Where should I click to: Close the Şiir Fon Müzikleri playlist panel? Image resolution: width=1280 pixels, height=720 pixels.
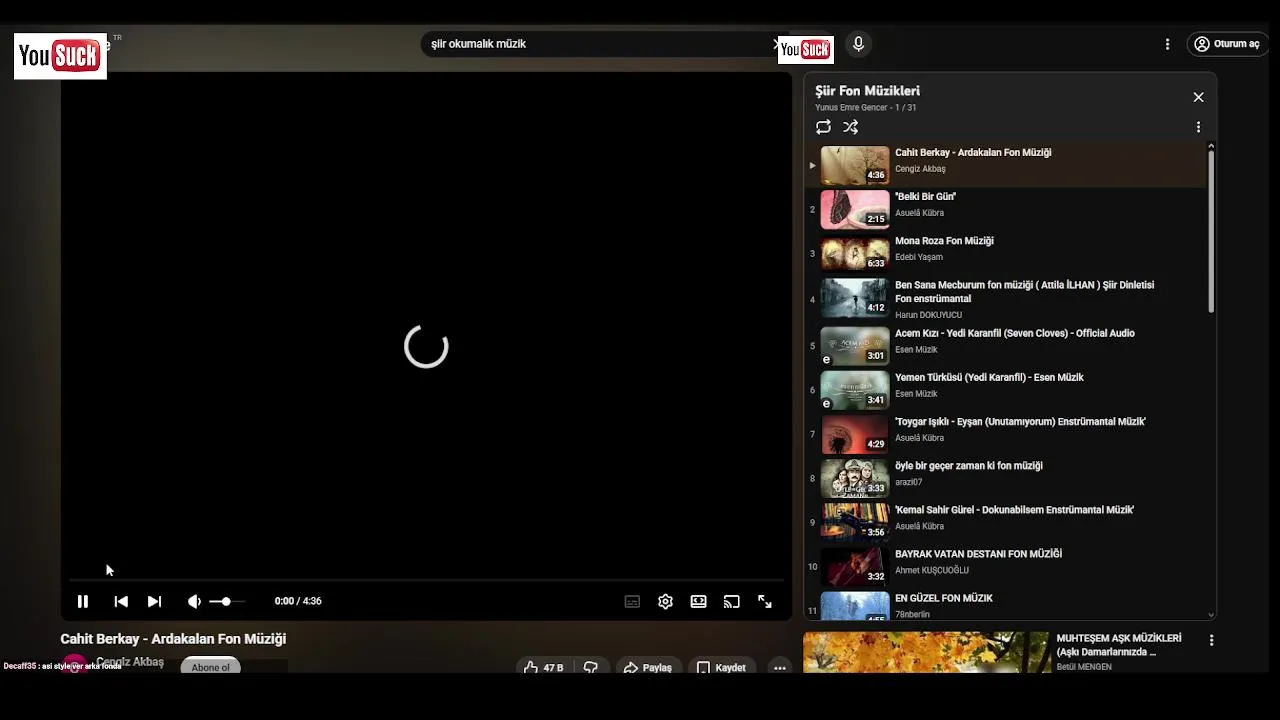point(1198,97)
